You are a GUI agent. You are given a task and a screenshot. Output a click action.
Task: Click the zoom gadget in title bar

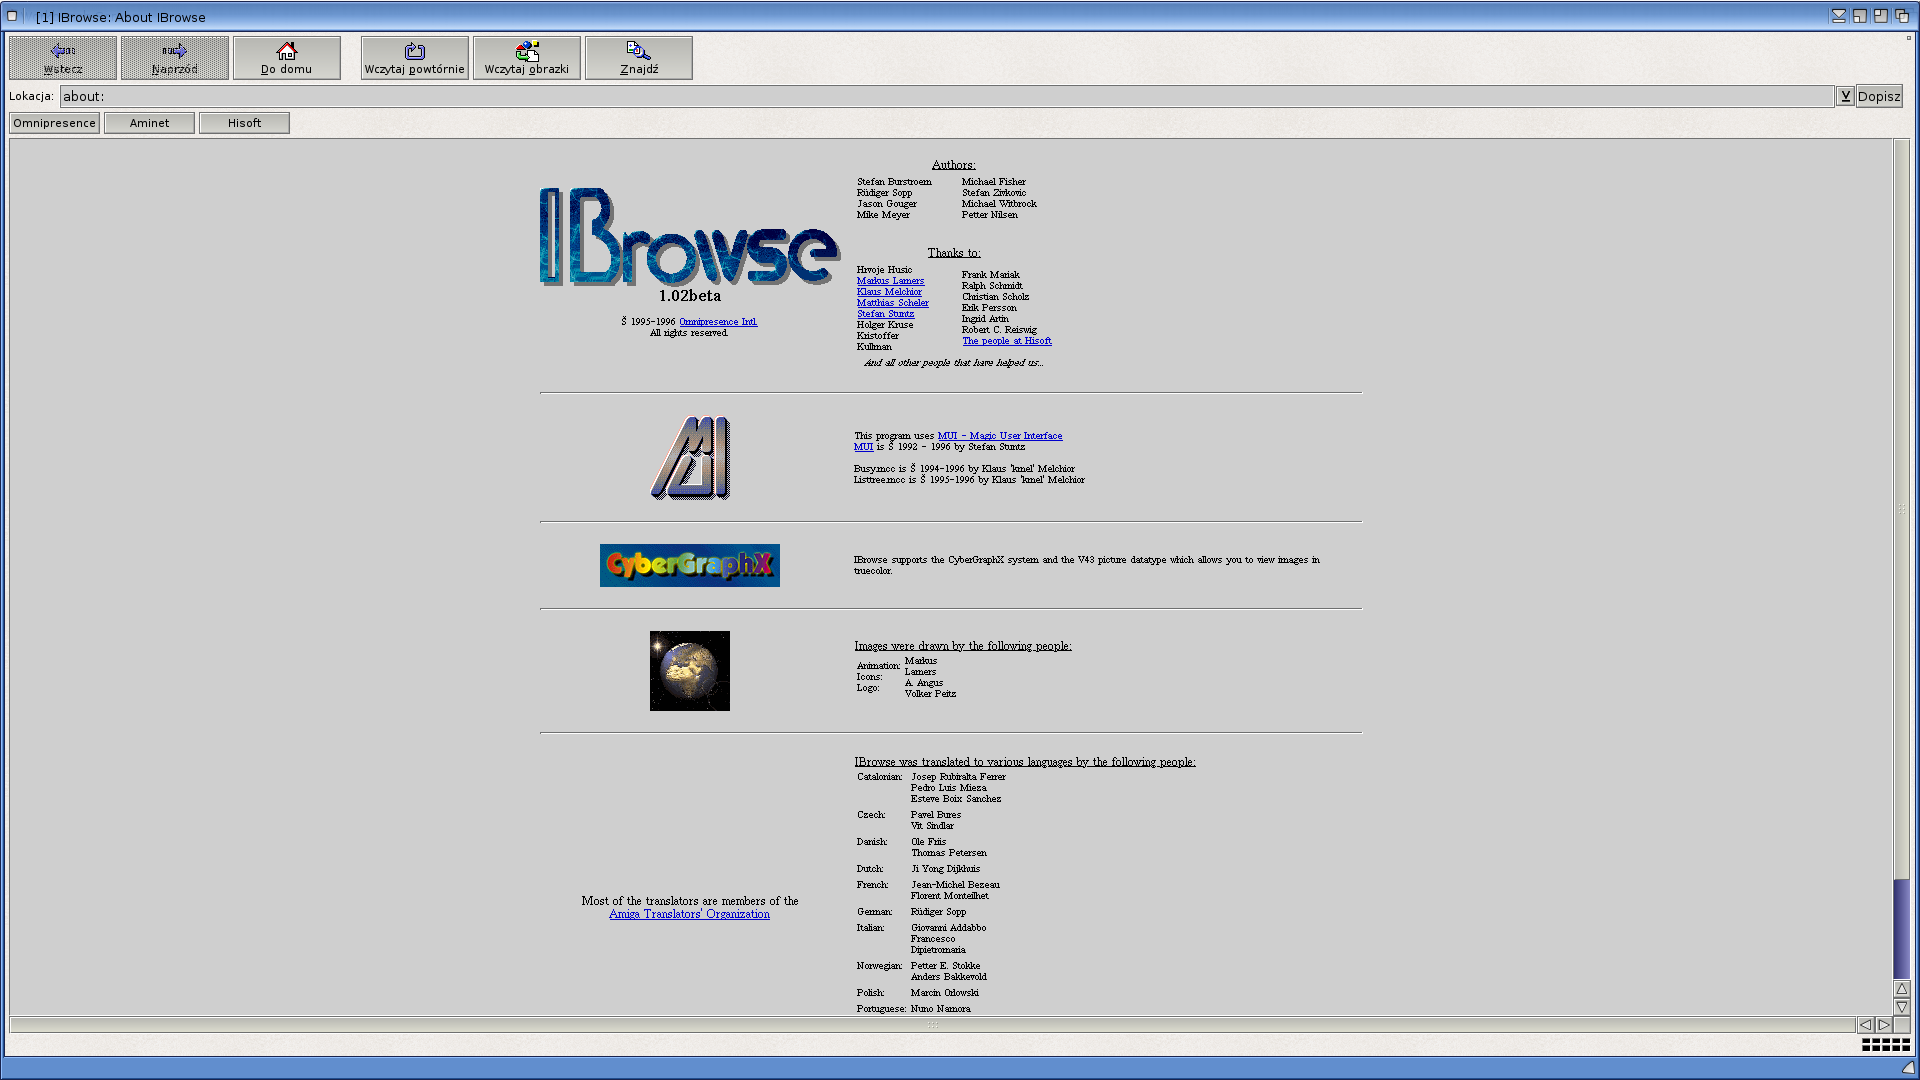point(1881,16)
